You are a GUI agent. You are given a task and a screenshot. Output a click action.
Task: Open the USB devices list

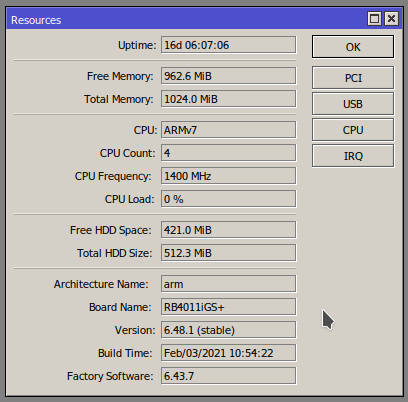pyautogui.click(x=353, y=104)
